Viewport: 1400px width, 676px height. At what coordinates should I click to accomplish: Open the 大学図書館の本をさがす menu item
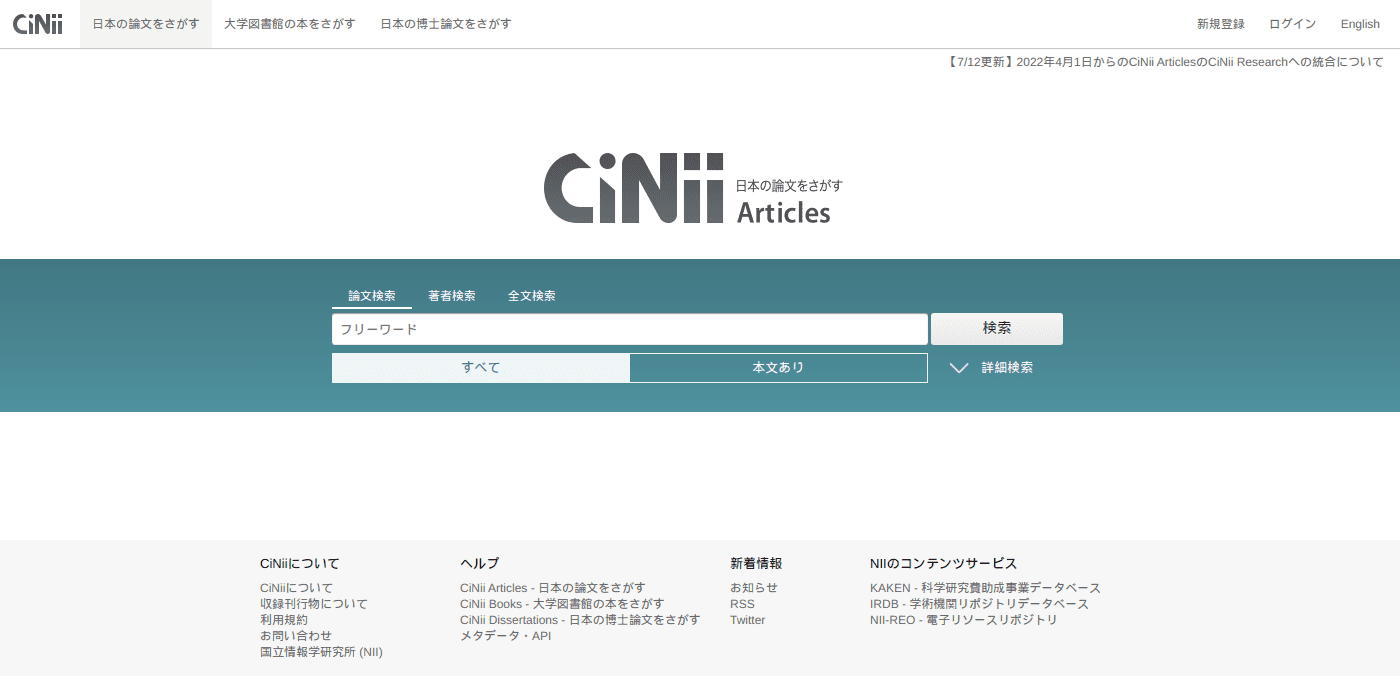point(289,23)
